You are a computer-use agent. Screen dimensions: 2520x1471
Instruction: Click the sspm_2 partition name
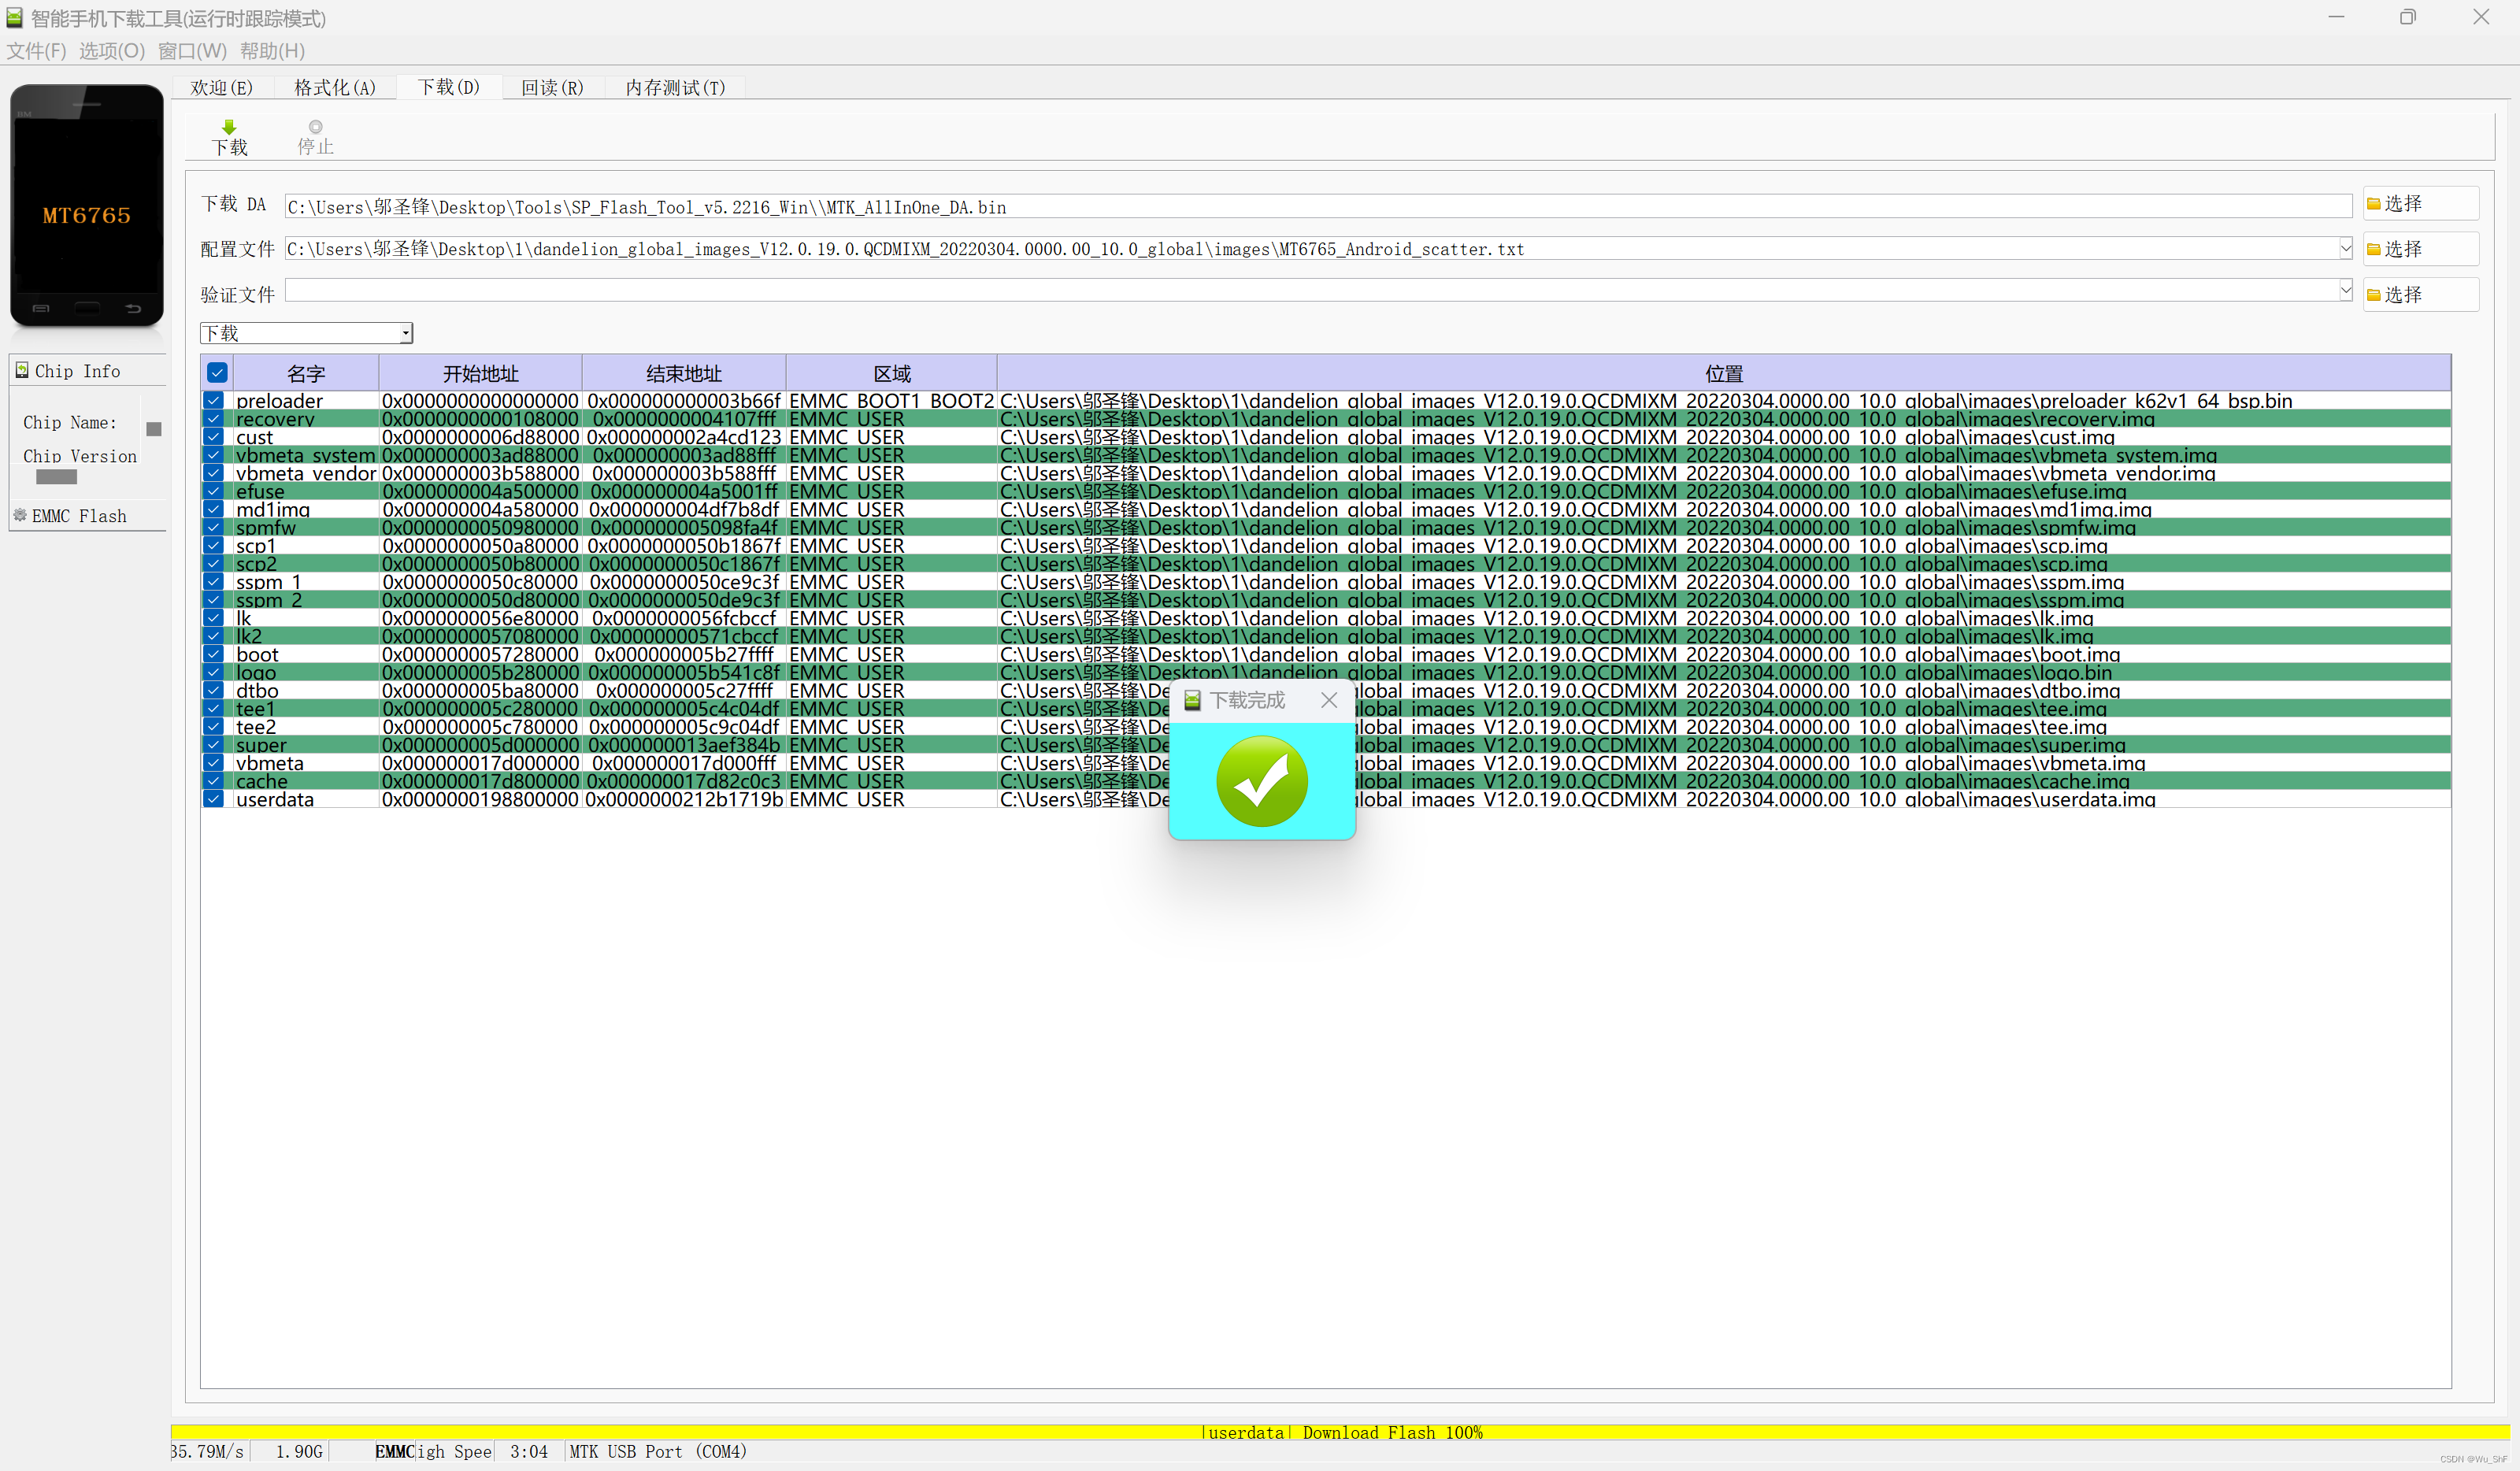[x=269, y=600]
